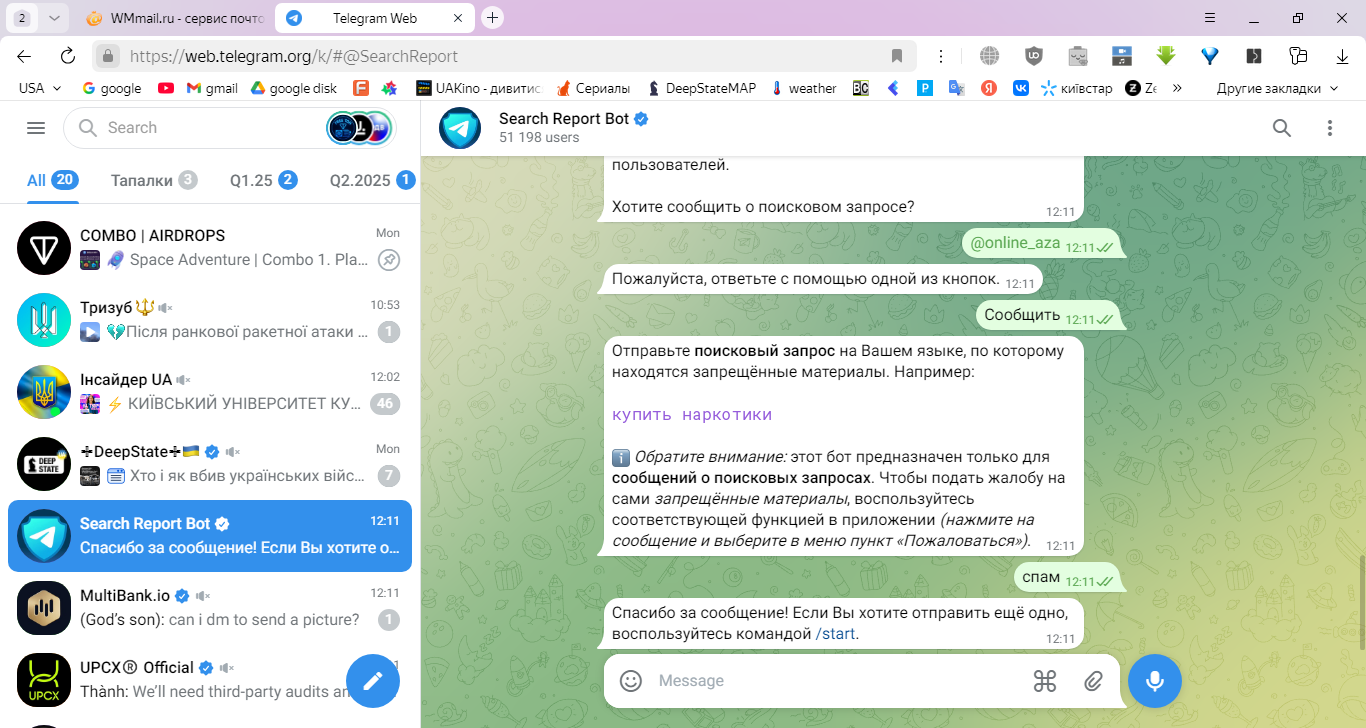The image size is (1366, 728).
Task: Open Google Translate bookmark icon
Action: 956,88
